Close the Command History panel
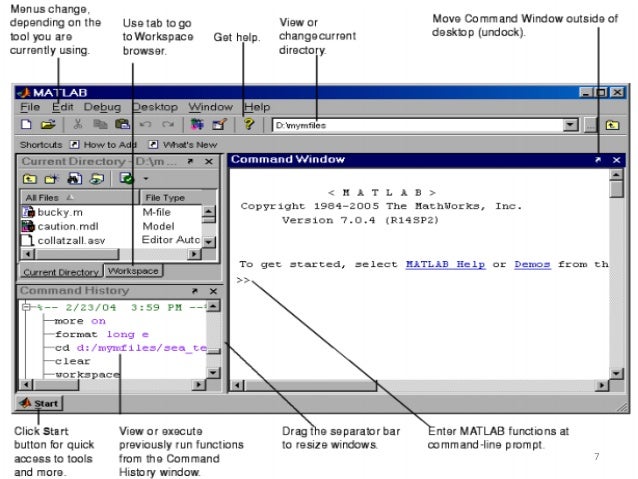This screenshot has height=479, width=638. coord(213,291)
